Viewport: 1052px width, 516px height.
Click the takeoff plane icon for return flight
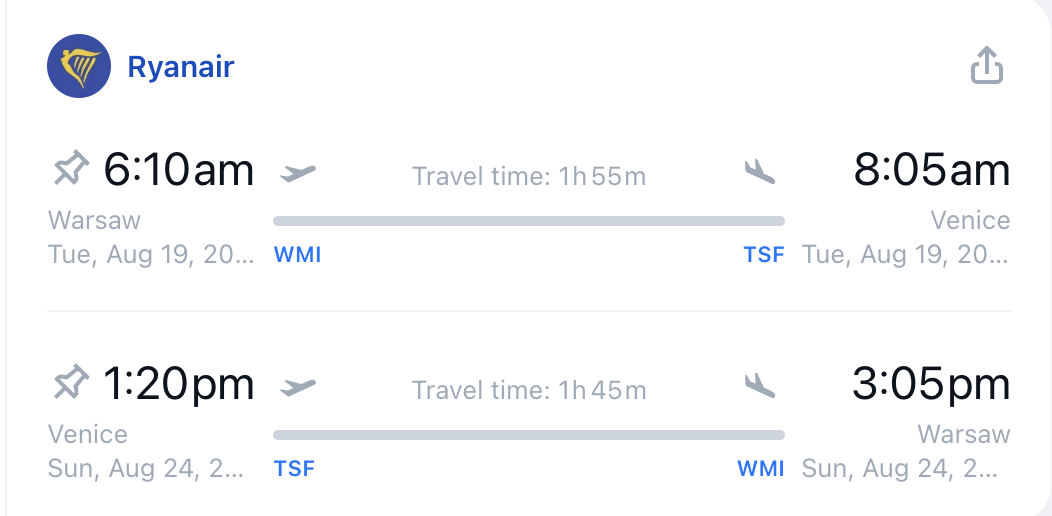coord(298,386)
